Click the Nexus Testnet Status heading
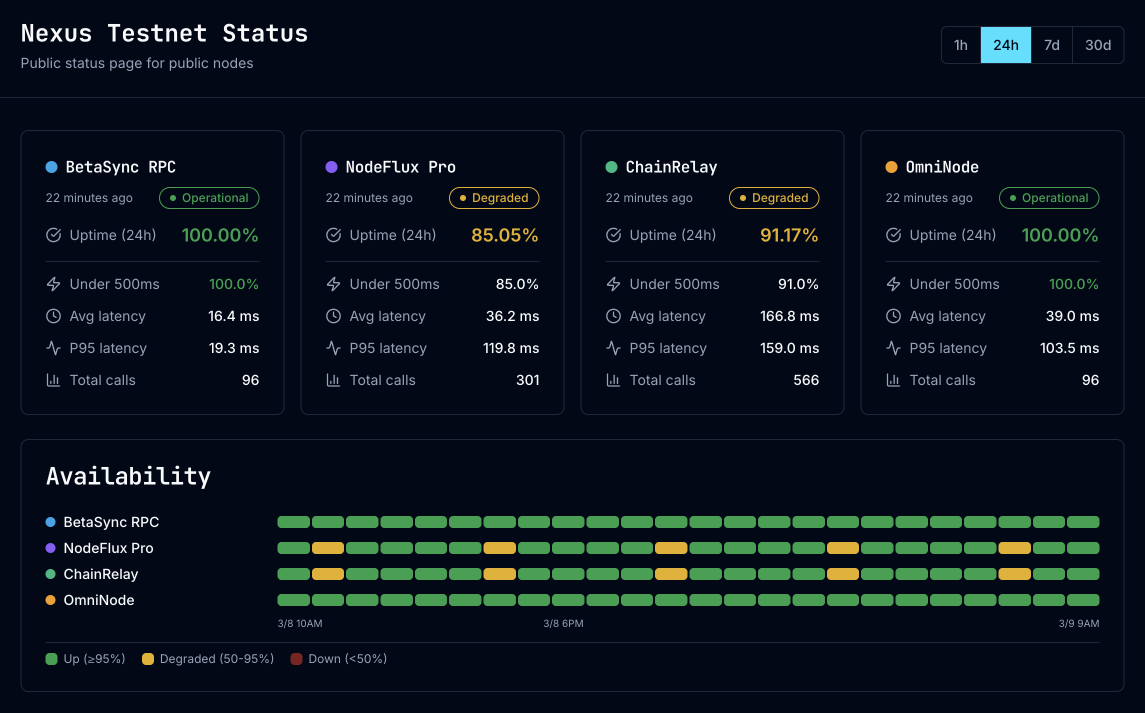Image resolution: width=1145 pixels, height=713 pixels. (164, 34)
